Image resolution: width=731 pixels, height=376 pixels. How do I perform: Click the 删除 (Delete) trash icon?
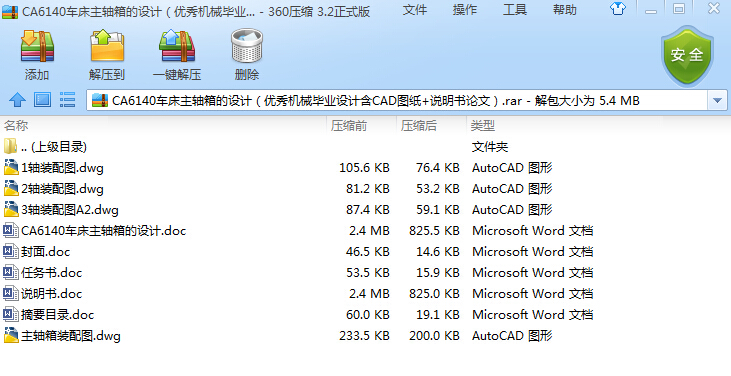pos(247,46)
